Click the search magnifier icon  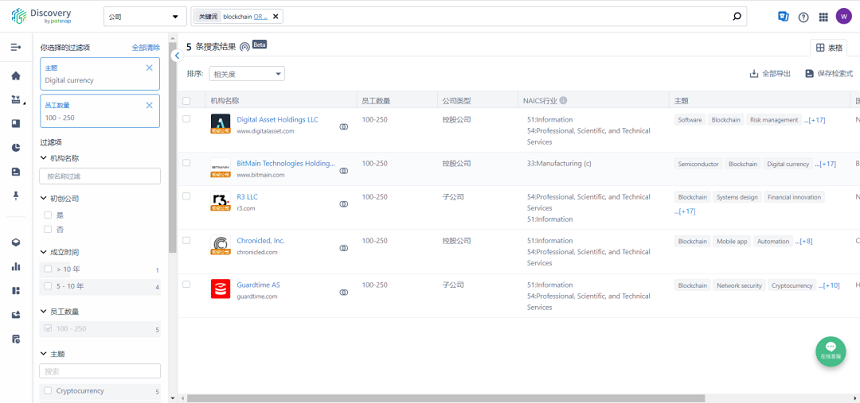737,17
